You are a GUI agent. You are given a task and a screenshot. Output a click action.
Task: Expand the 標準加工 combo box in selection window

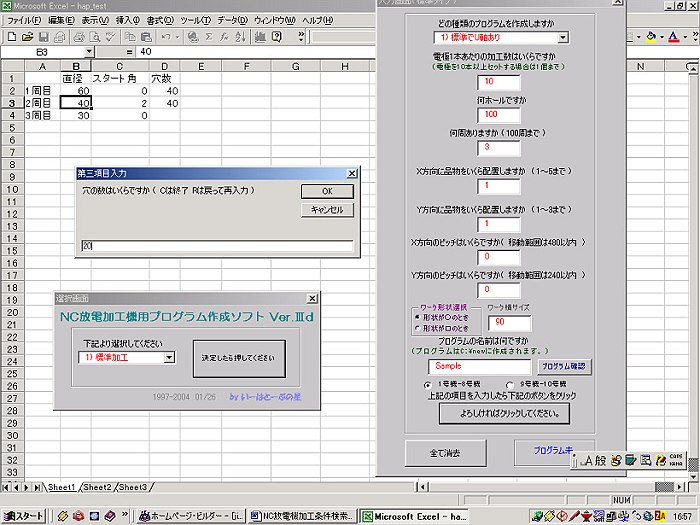pos(169,357)
